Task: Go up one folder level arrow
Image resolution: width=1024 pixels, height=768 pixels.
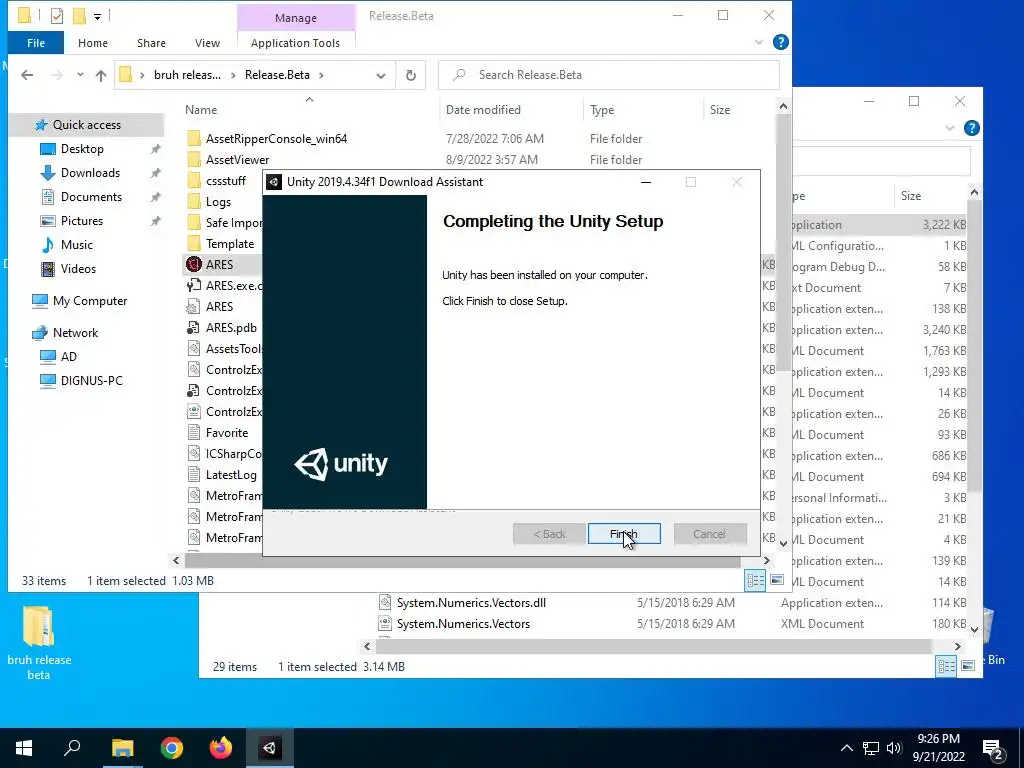Action: [x=101, y=75]
